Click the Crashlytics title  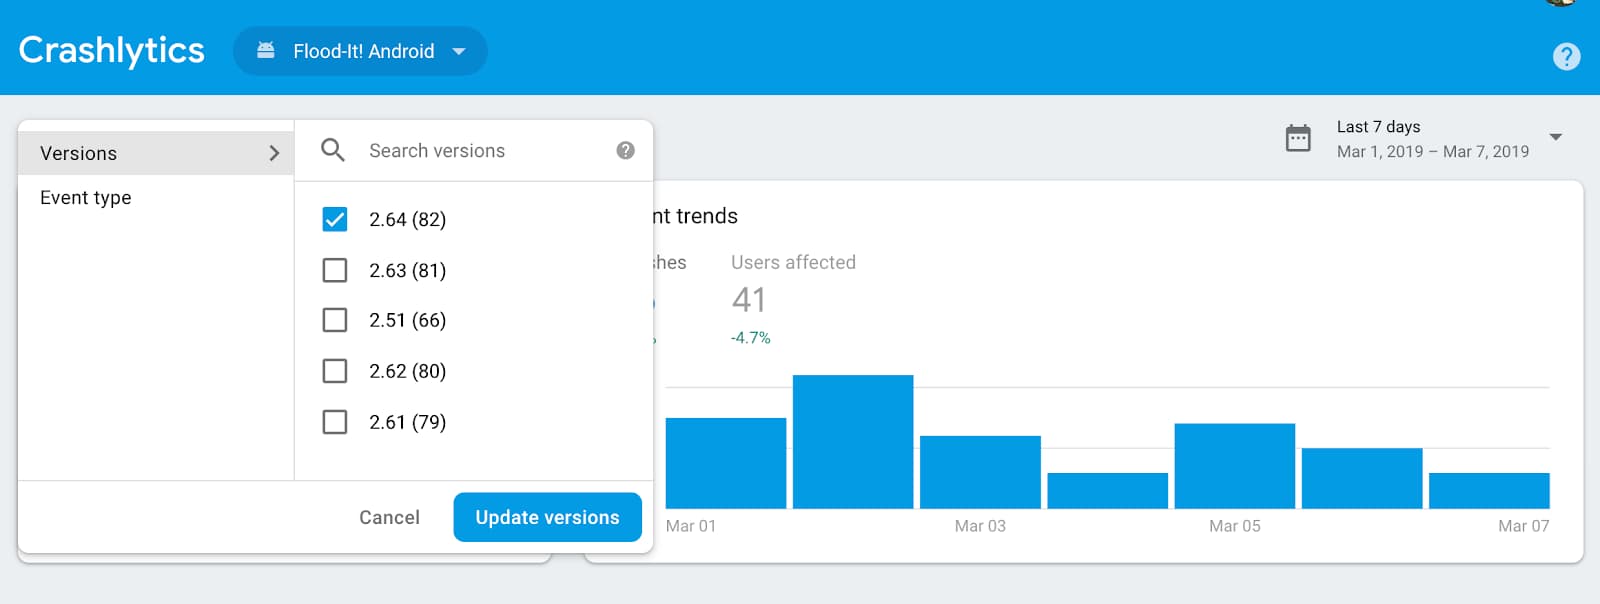(x=112, y=50)
